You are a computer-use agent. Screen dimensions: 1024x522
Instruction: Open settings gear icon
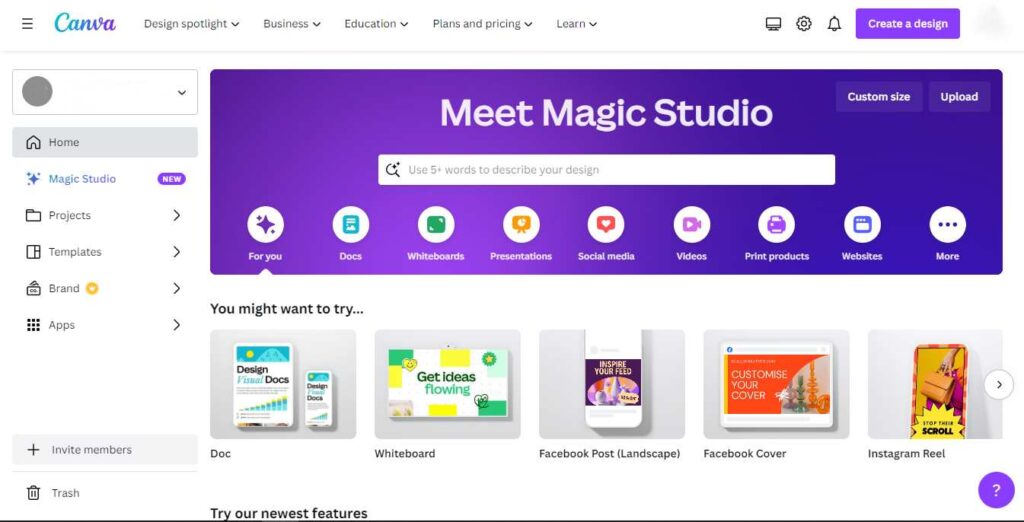804,24
